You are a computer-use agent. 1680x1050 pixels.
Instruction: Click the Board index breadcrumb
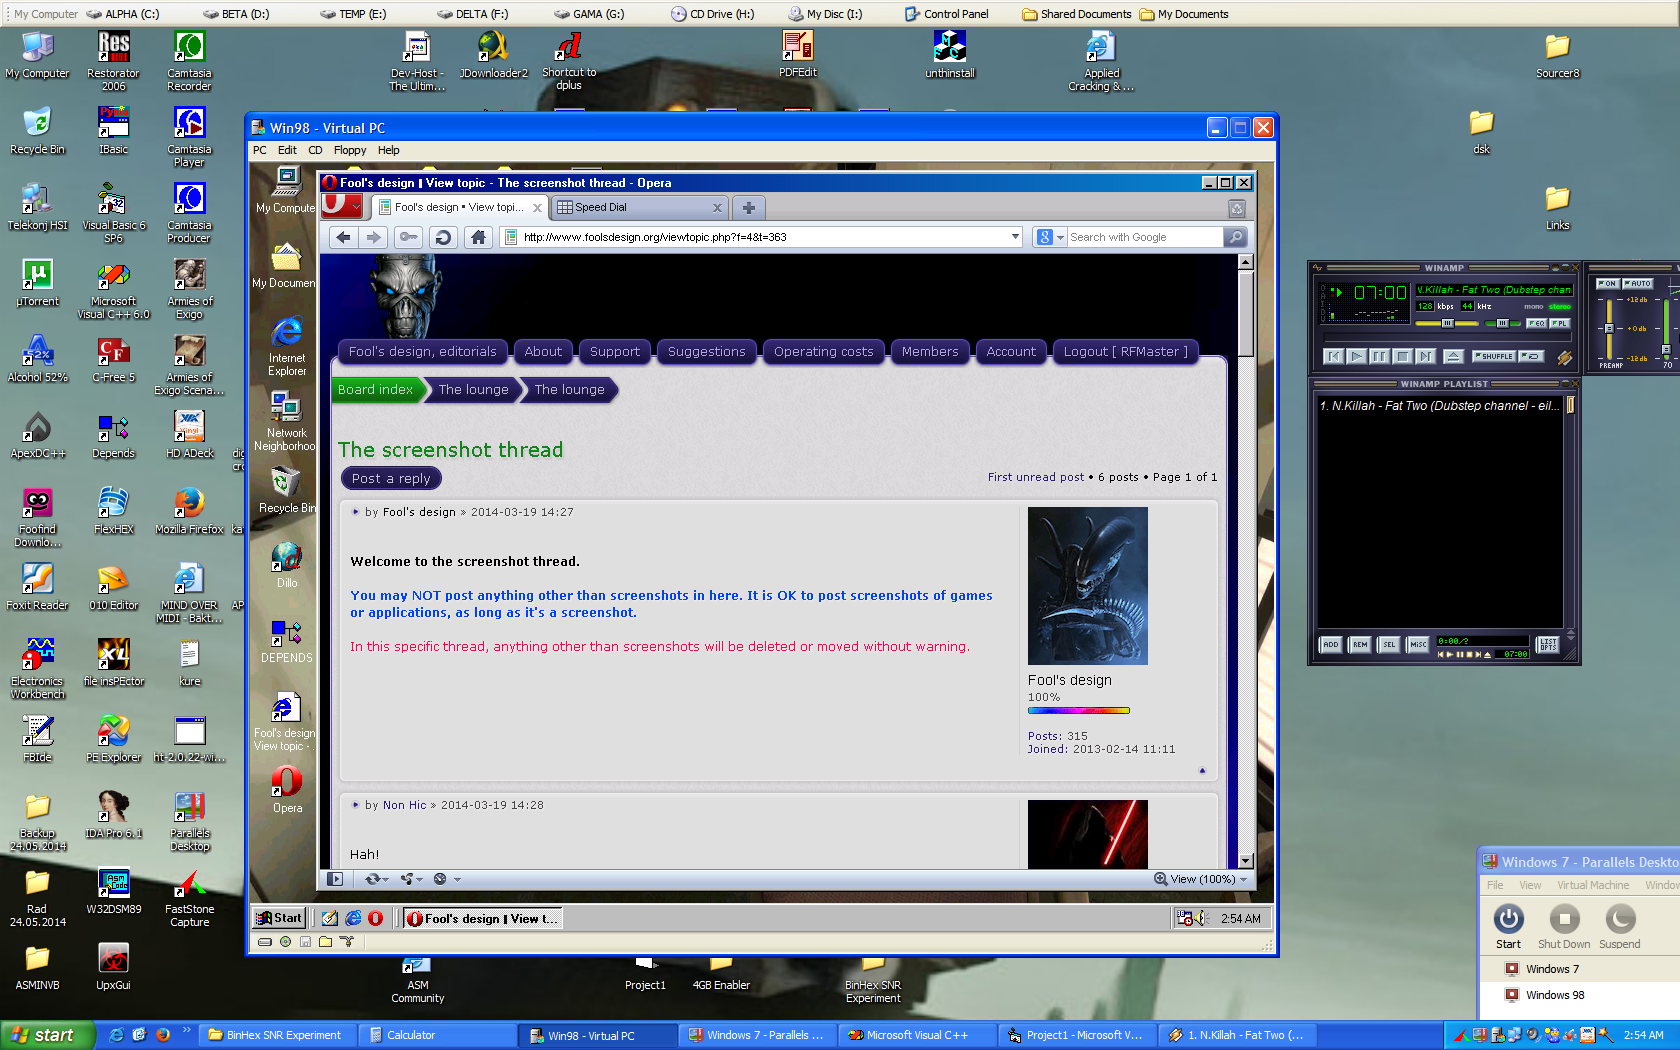point(375,390)
